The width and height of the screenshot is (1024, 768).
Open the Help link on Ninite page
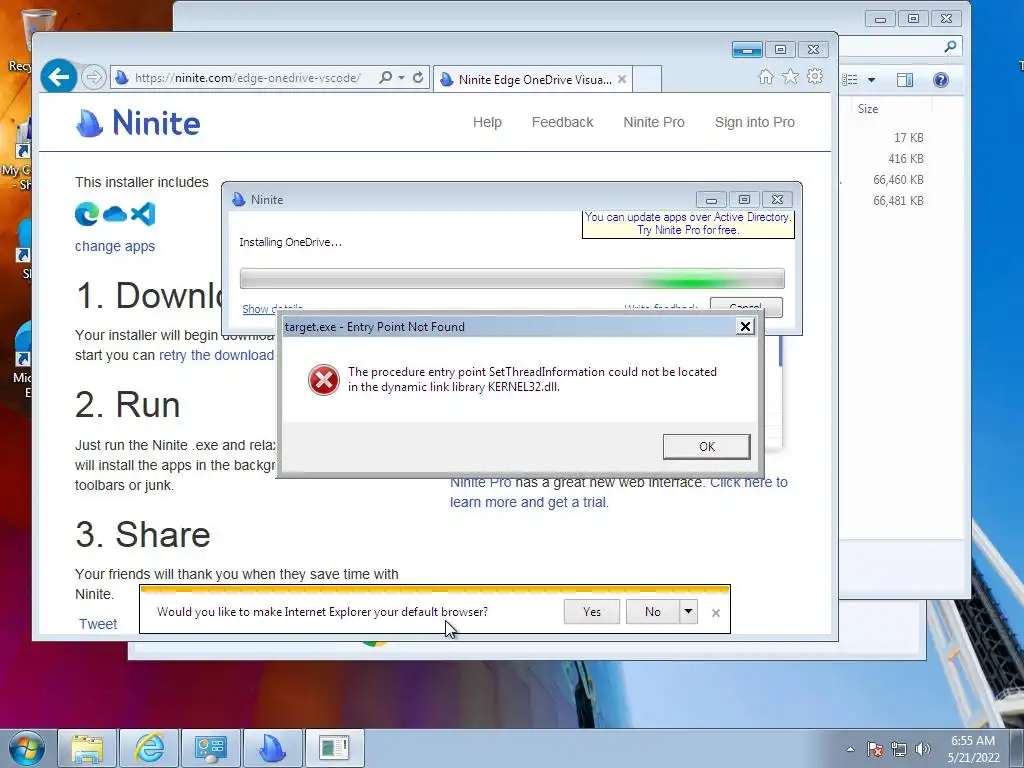coord(487,122)
